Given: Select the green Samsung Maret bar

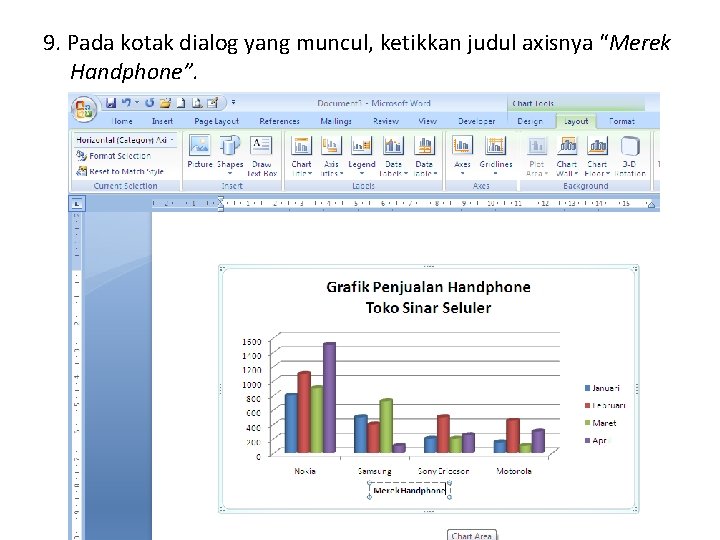Looking at the screenshot, I should tap(386, 426).
